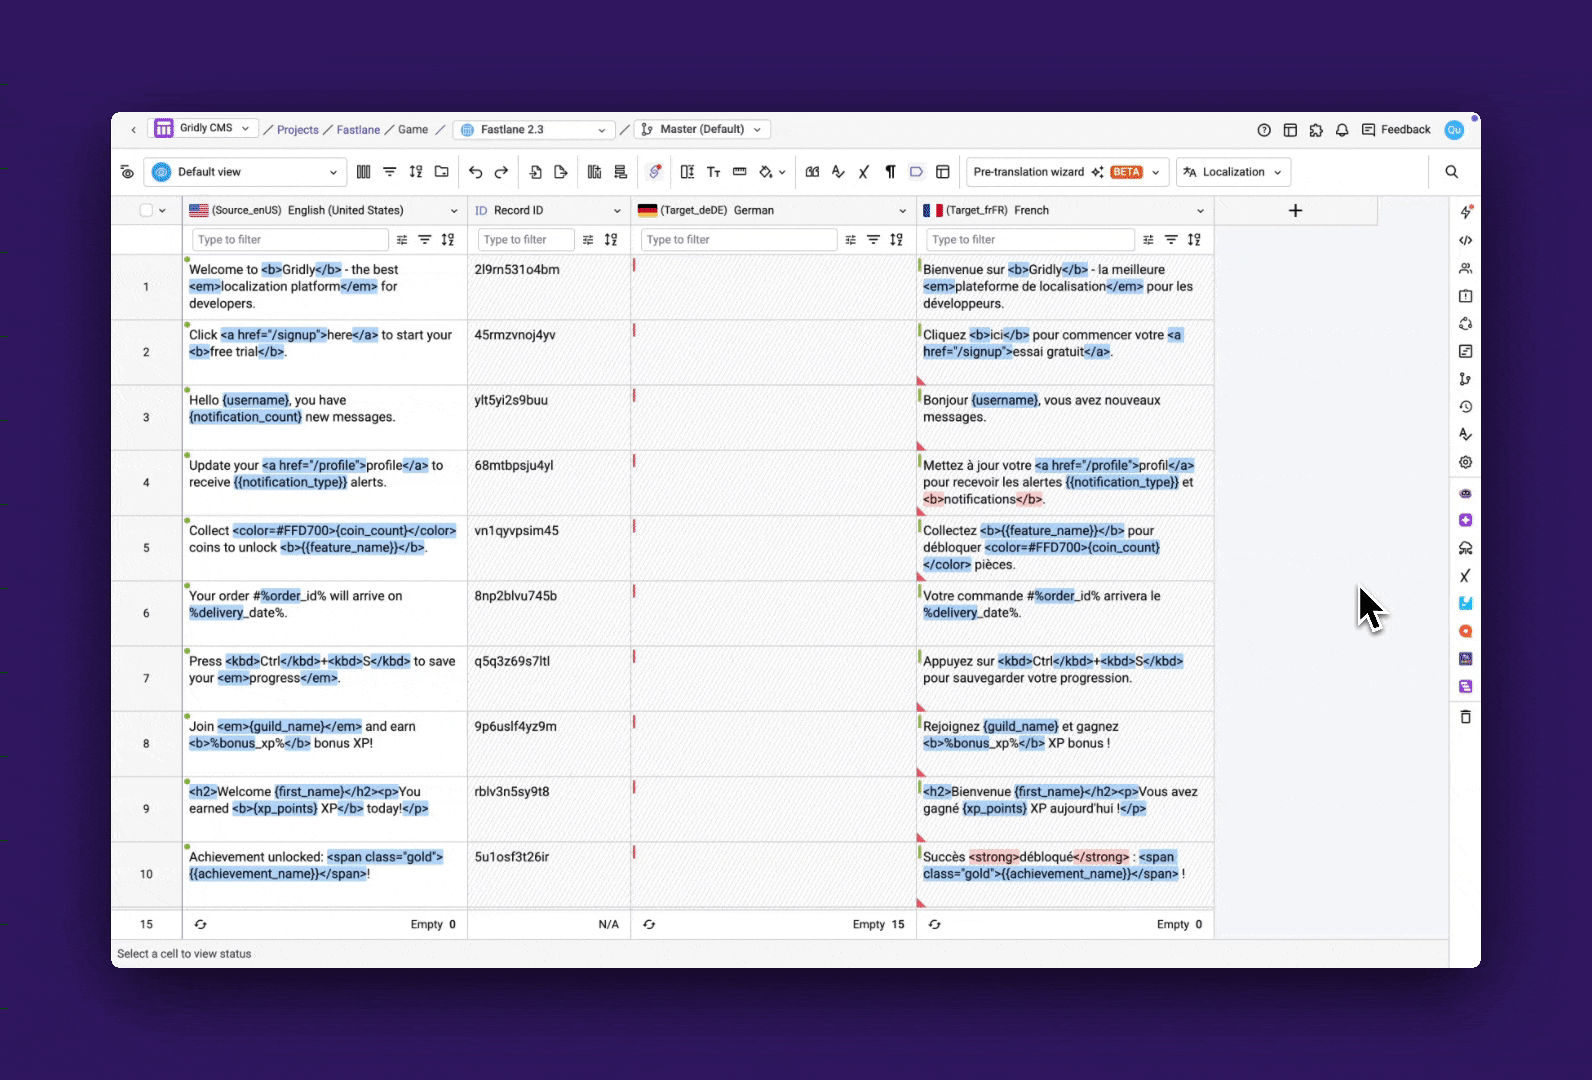The width and height of the screenshot is (1592, 1080).
Task: Open French column filter options icon
Action: tap(1148, 240)
